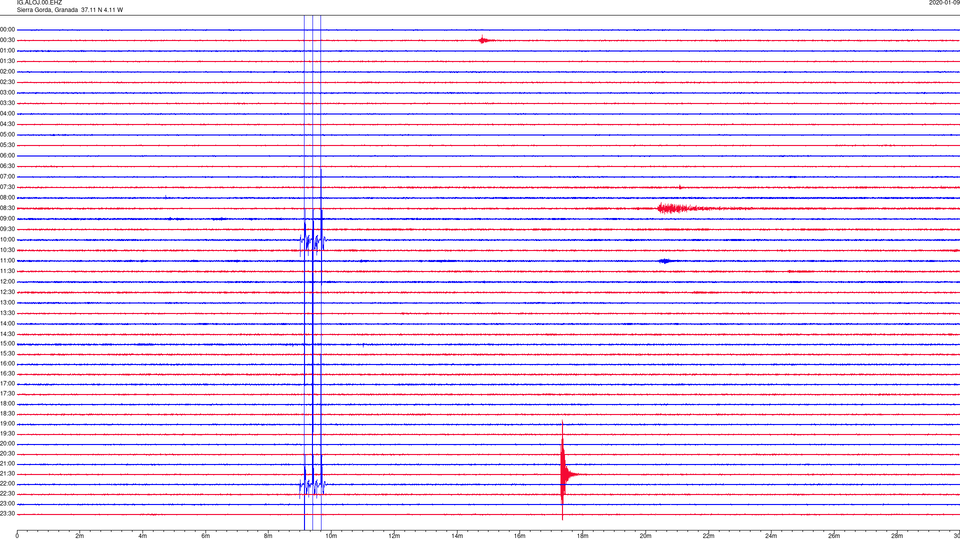Click the 16:30 trace time label

(x=7, y=373)
